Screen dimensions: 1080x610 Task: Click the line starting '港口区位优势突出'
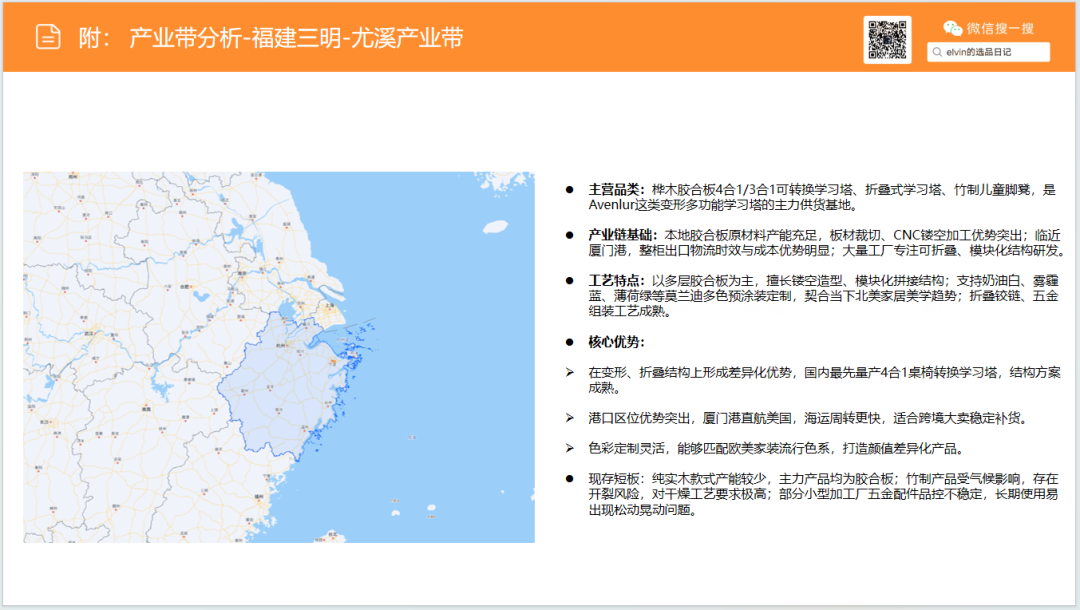point(807,418)
